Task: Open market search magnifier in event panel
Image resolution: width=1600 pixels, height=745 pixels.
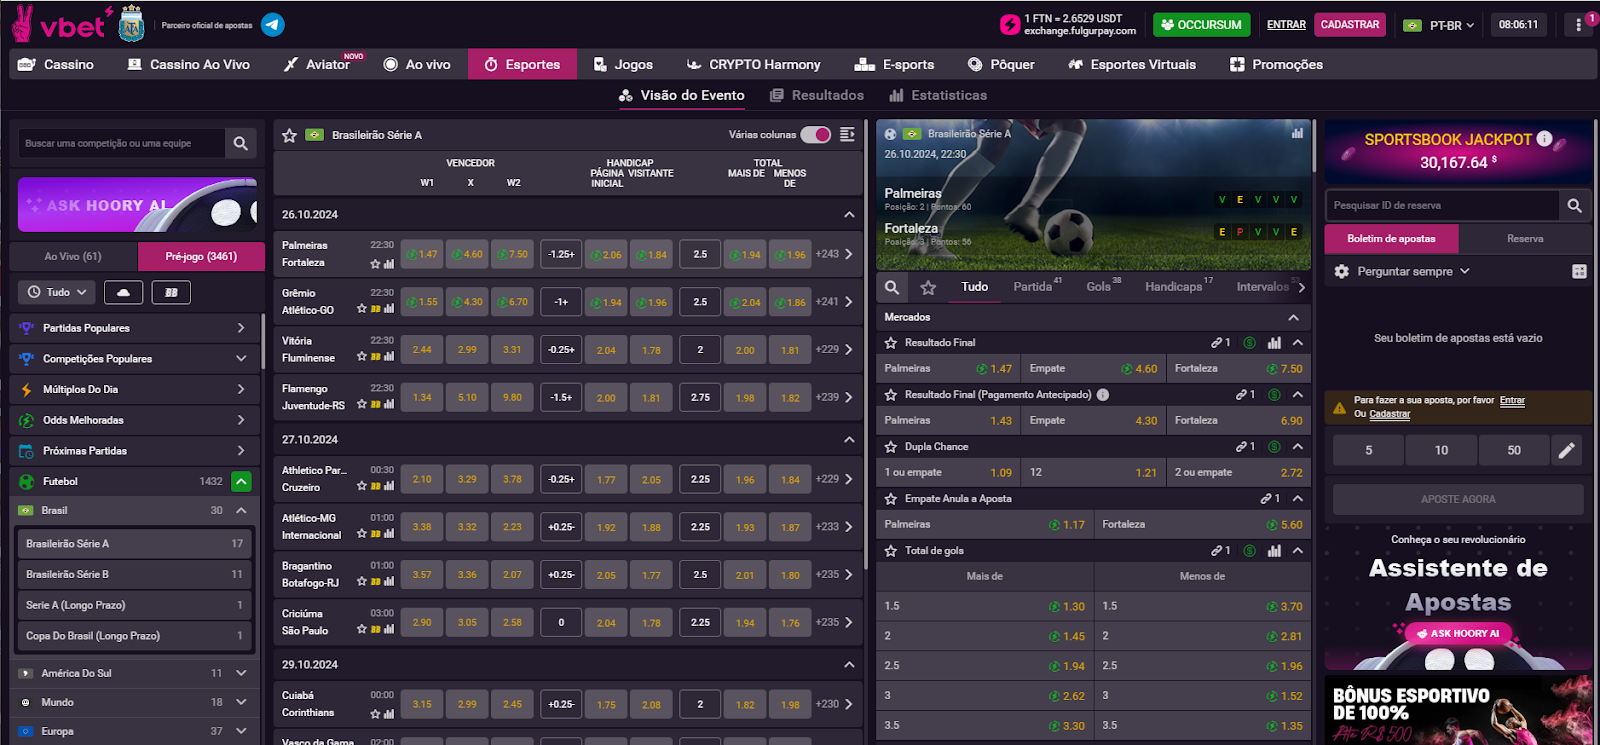Action: 892,287
